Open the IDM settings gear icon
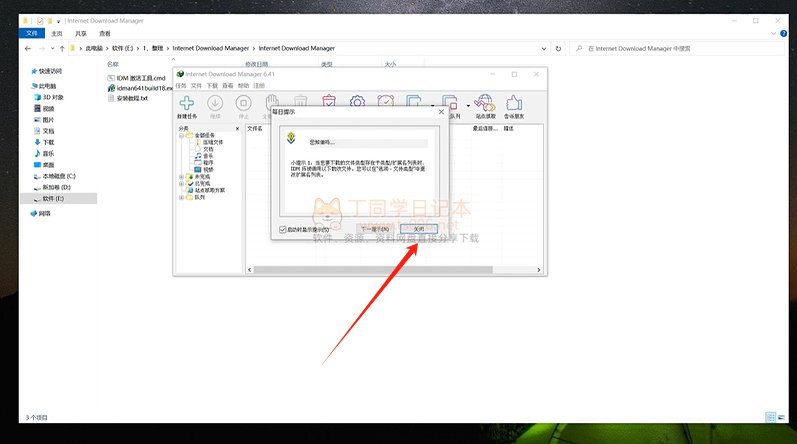The height and width of the screenshot is (444, 797). point(357,102)
